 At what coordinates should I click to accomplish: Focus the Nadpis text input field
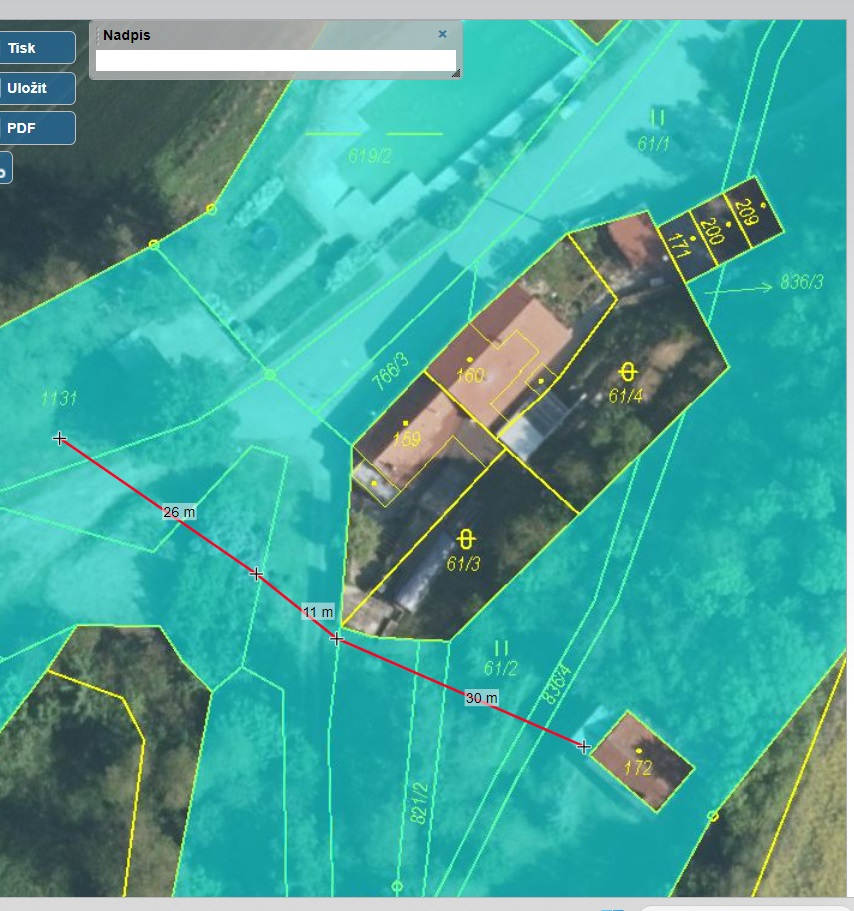pos(275,60)
